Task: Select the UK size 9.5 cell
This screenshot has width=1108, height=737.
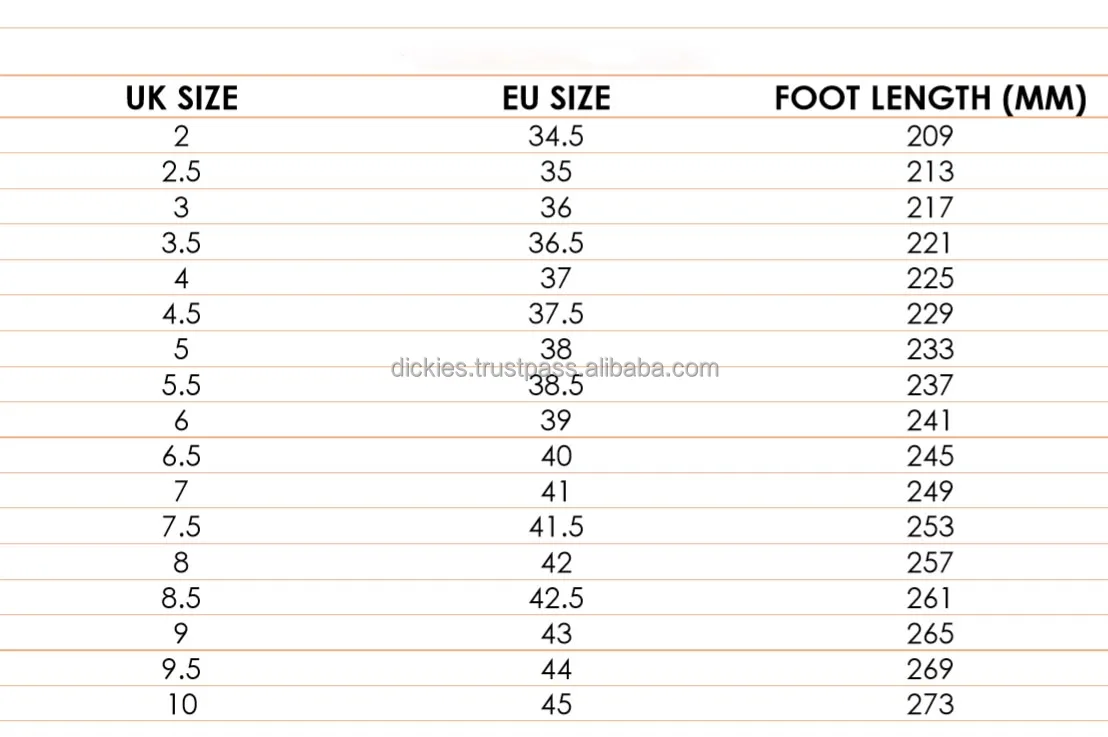Action: tap(181, 669)
